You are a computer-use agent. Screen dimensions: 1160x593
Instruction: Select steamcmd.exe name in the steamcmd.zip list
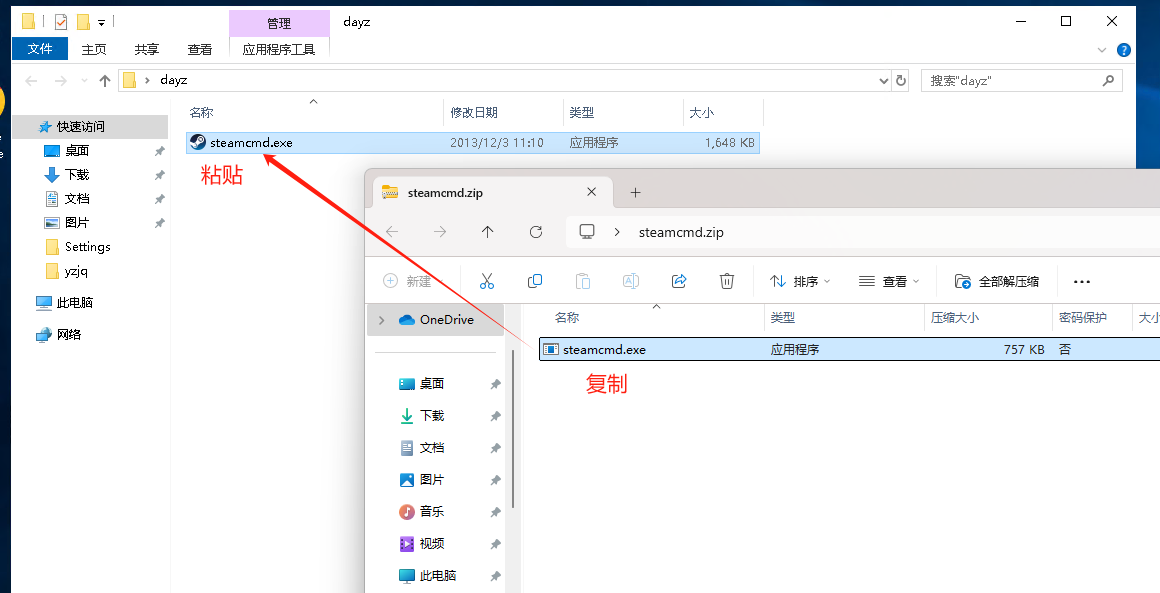click(x=604, y=350)
